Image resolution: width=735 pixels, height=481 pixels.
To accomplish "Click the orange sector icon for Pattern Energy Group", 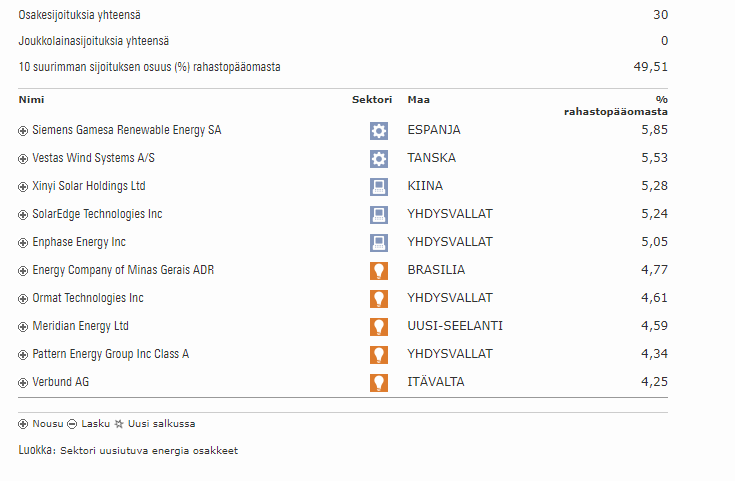I will tap(378, 354).
